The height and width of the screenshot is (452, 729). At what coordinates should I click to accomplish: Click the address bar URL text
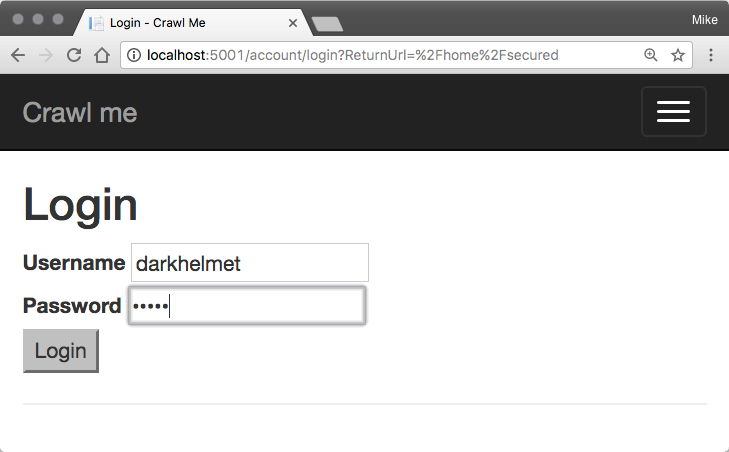[x=352, y=55]
